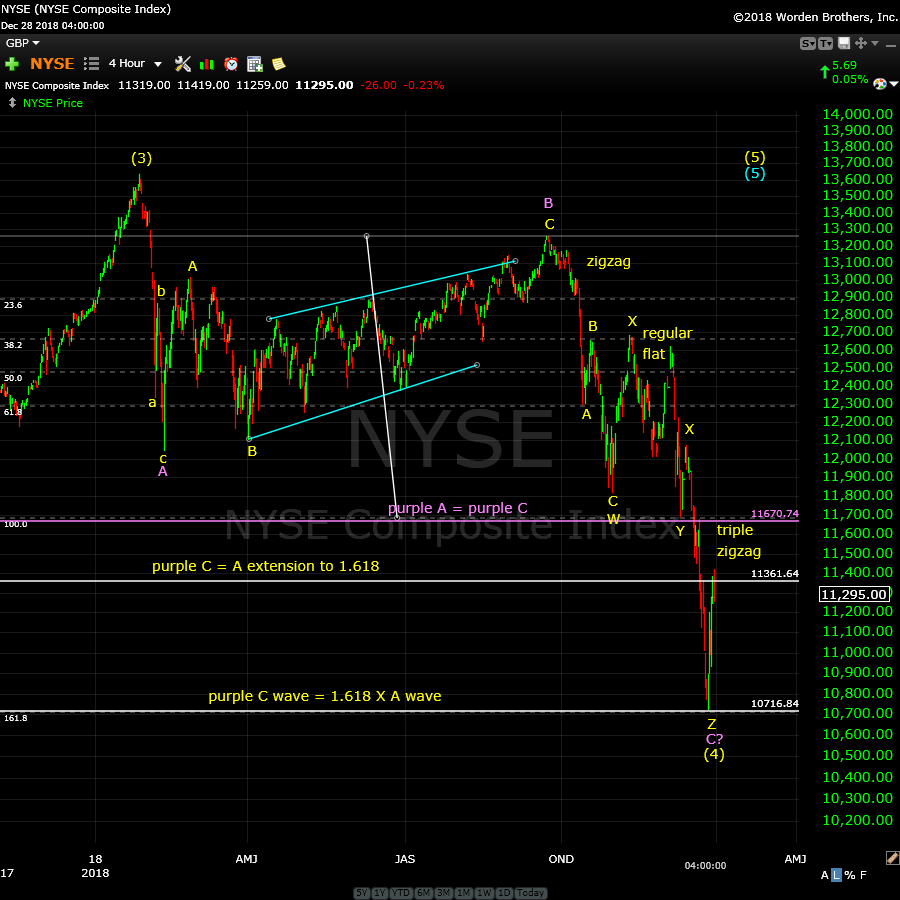Set chart range to 1Y
The height and width of the screenshot is (900, 900).
click(379, 893)
